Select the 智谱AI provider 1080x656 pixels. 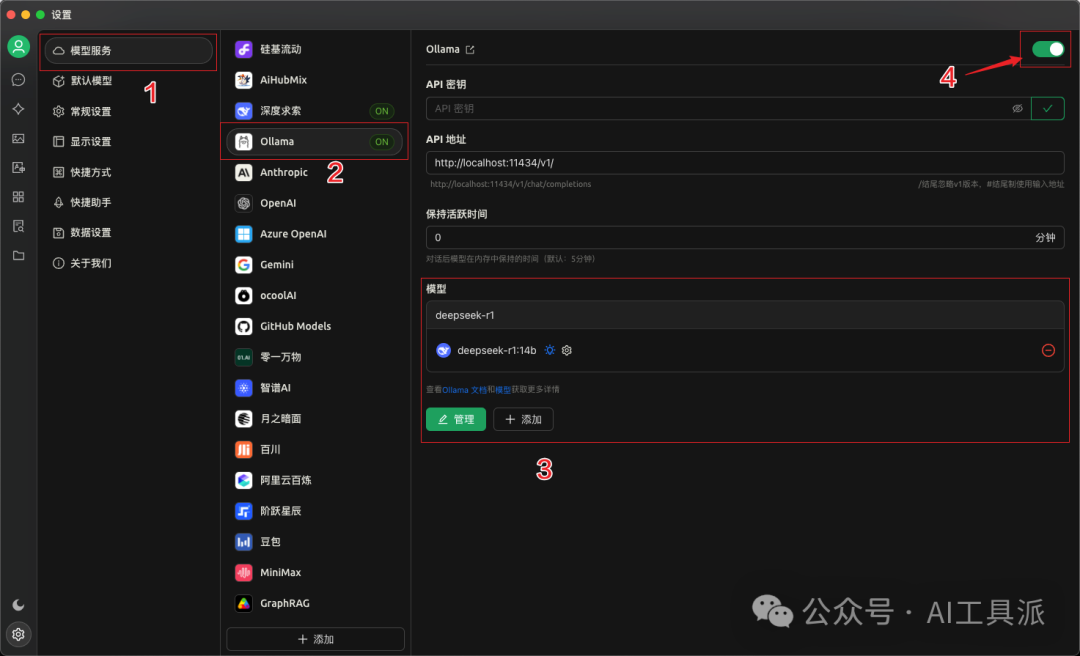[x=315, y=388]
